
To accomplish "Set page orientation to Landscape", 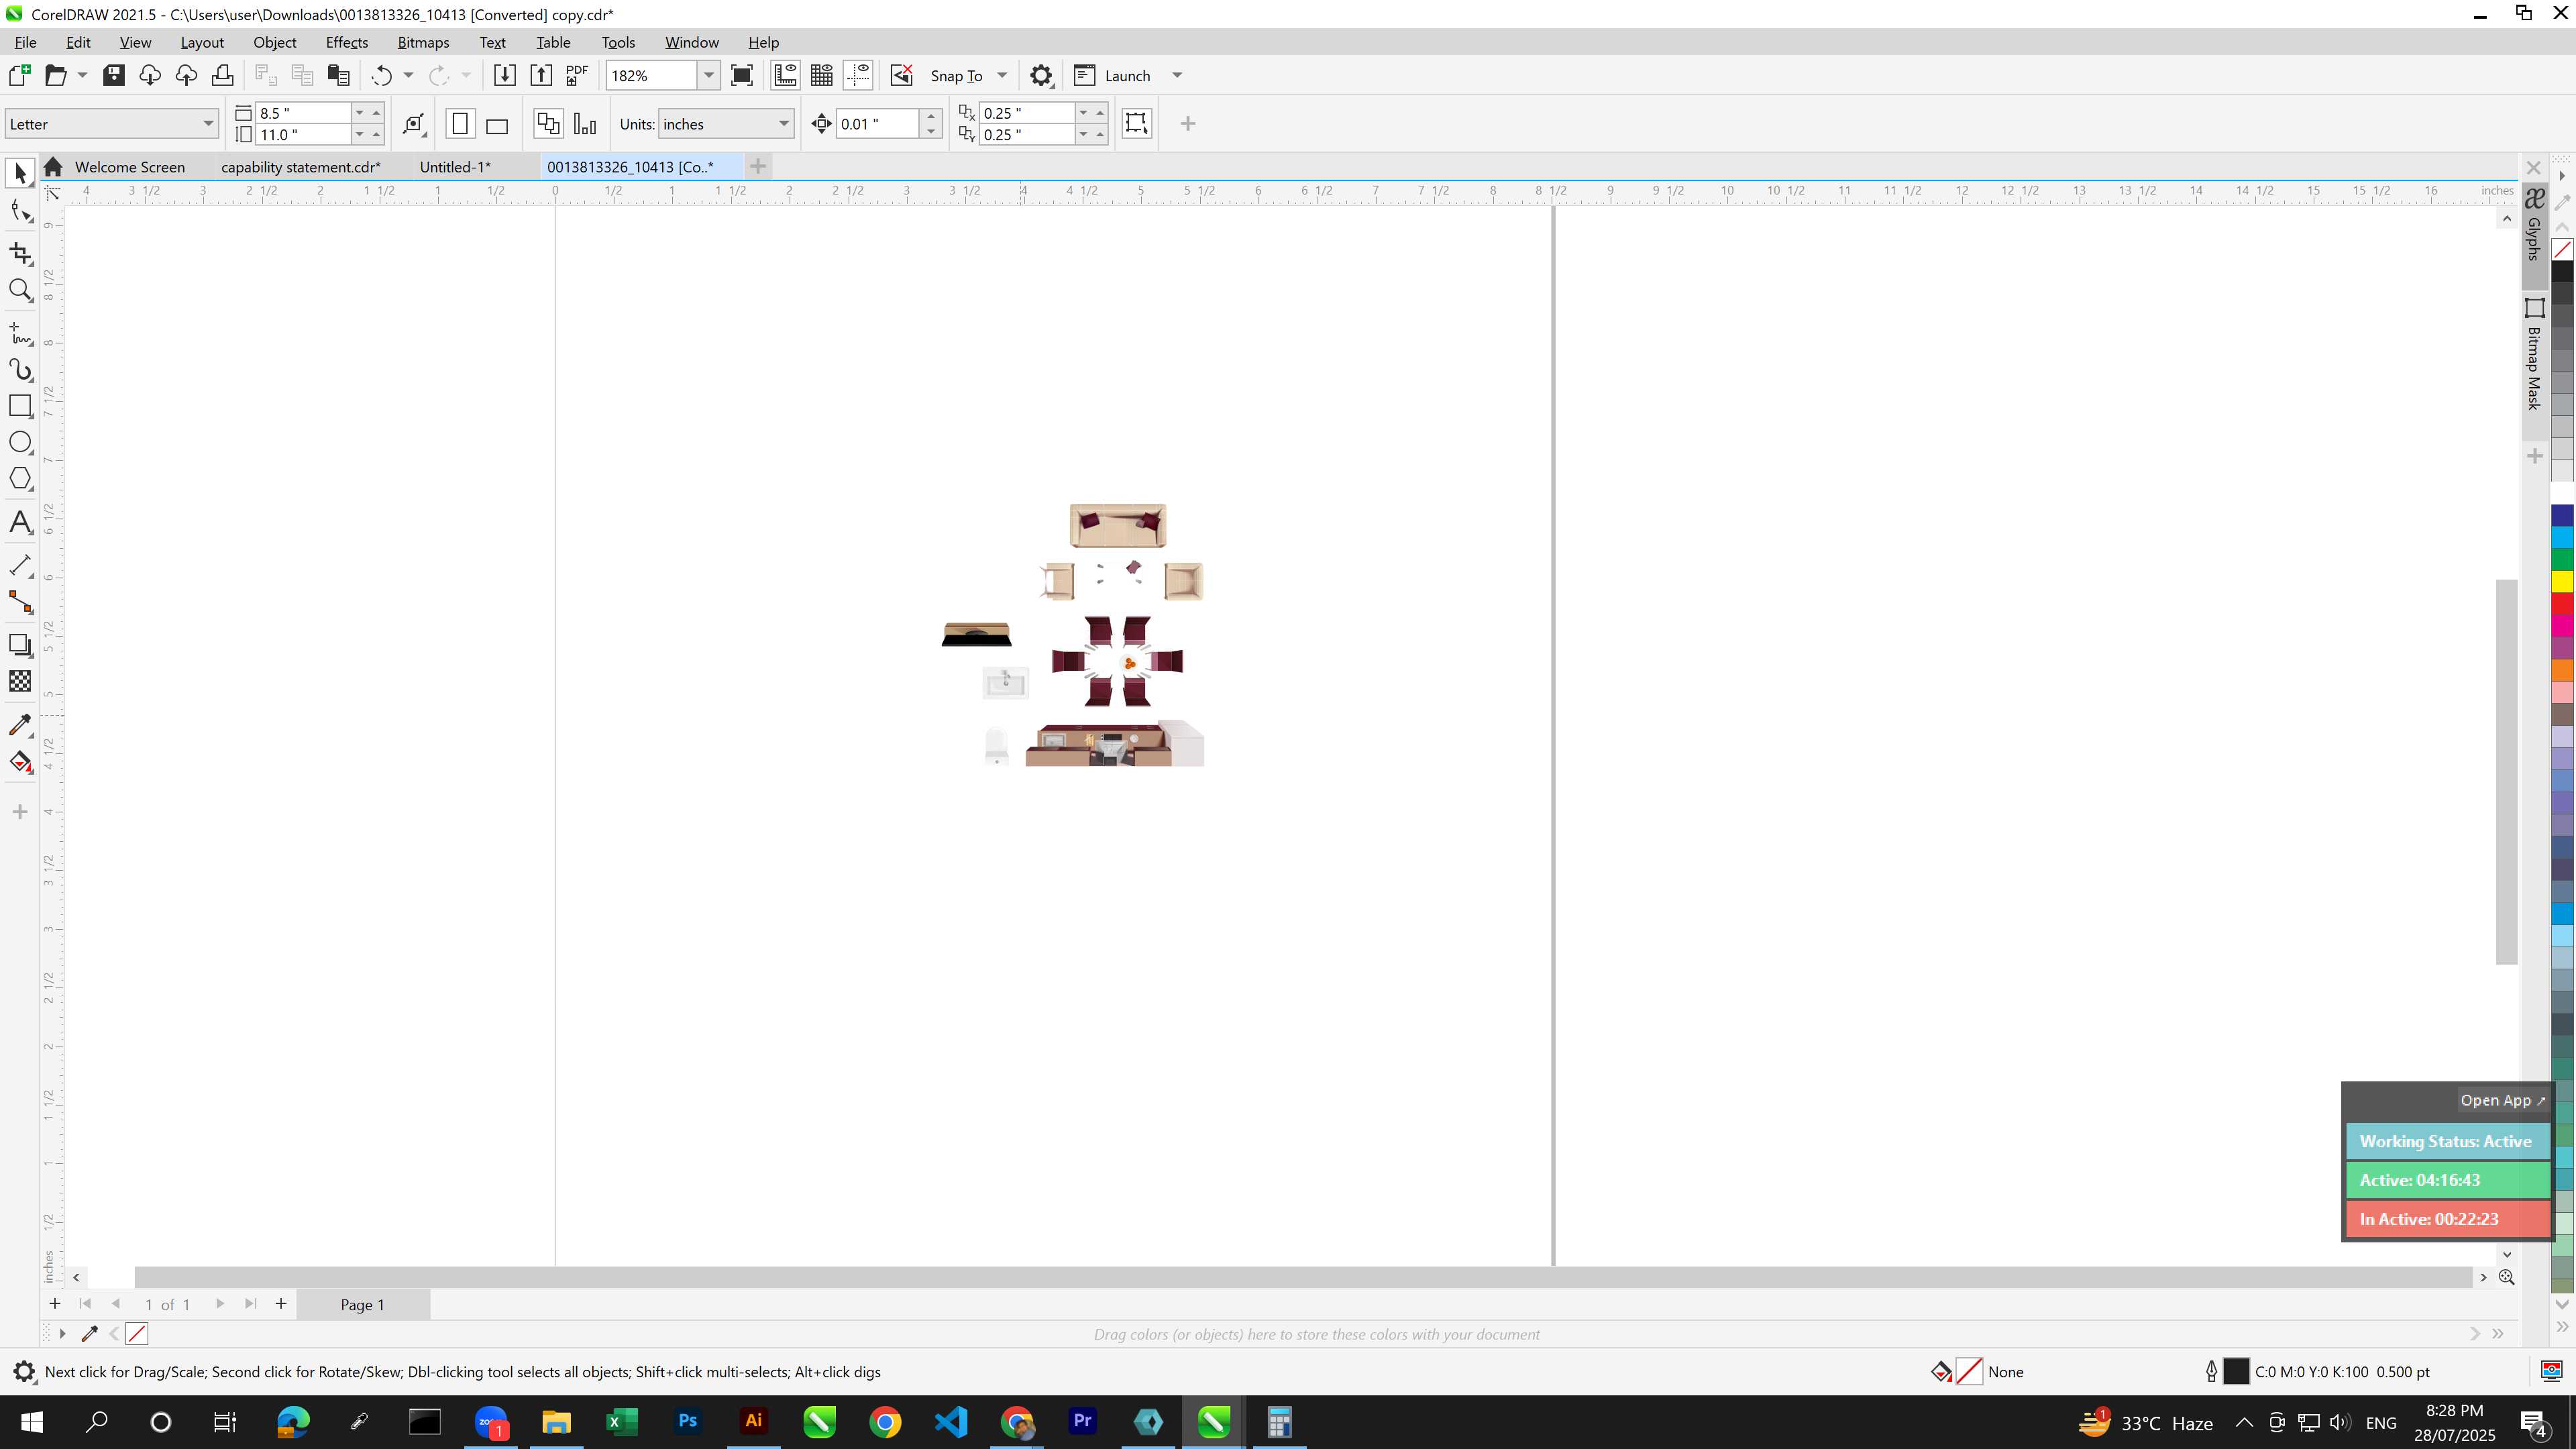I will tap(497, 124).
